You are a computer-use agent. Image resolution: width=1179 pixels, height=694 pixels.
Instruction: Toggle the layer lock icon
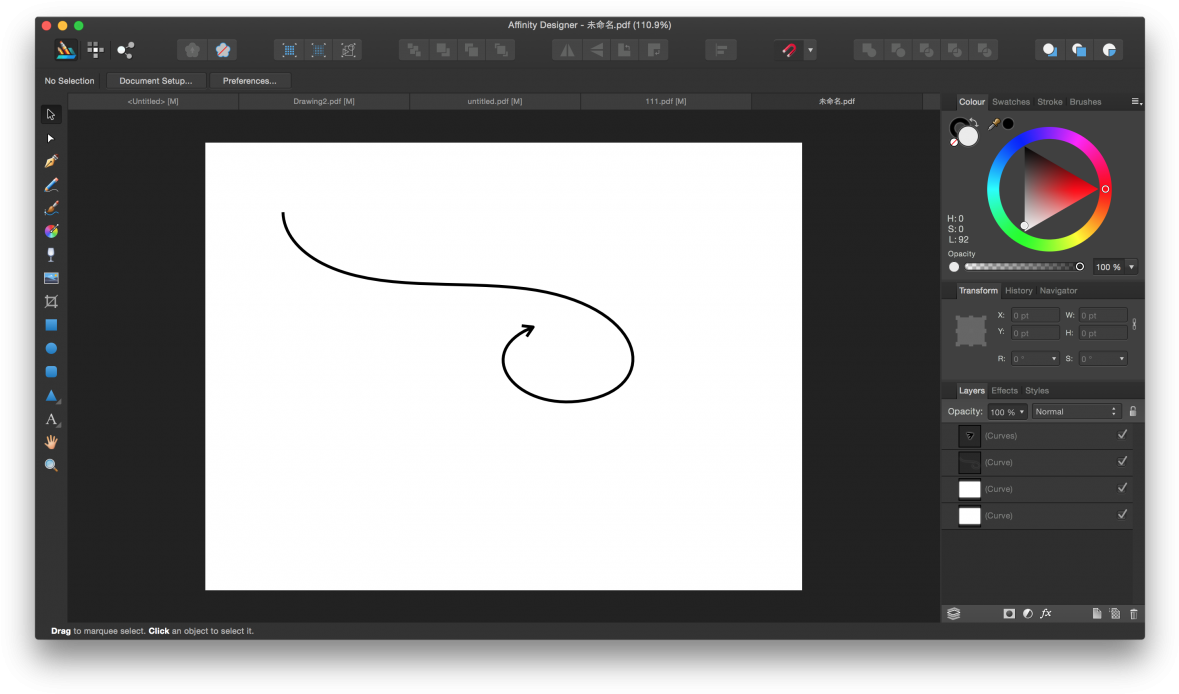[x=1132, y=411]
